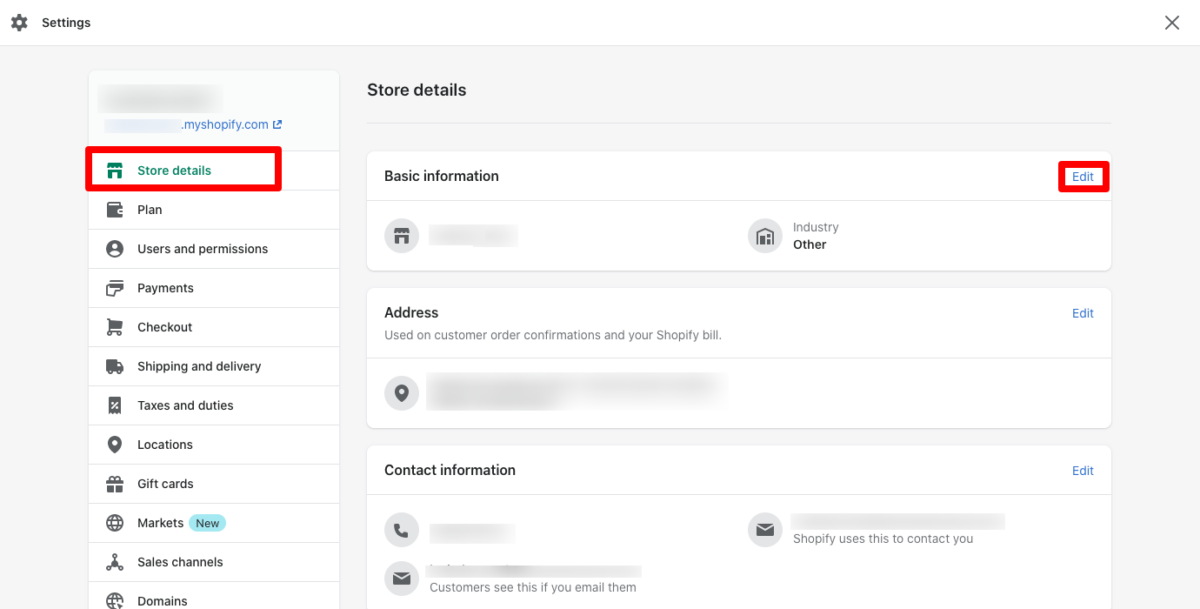Click the Sales channels icon
The image size is (1200, 609).
click(x=115, y=562)
